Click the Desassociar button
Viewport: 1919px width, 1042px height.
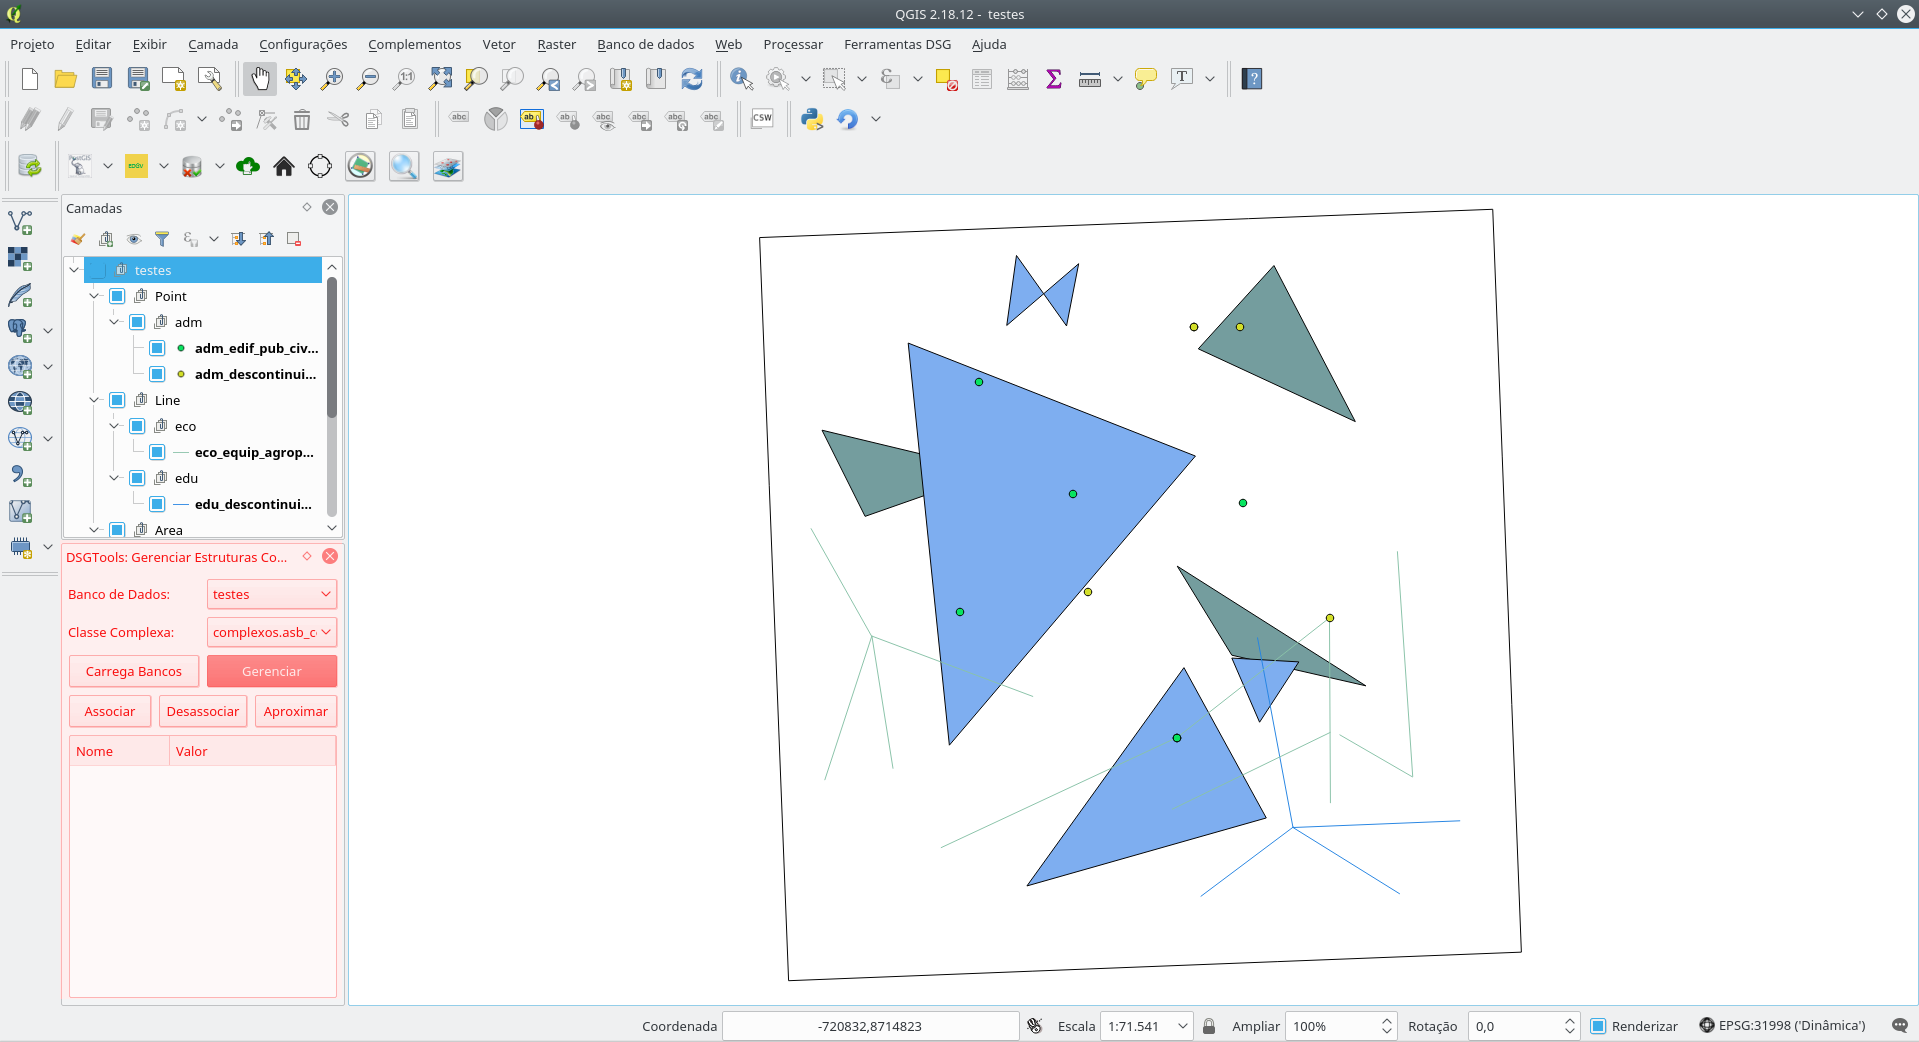(x=203, y=711)
